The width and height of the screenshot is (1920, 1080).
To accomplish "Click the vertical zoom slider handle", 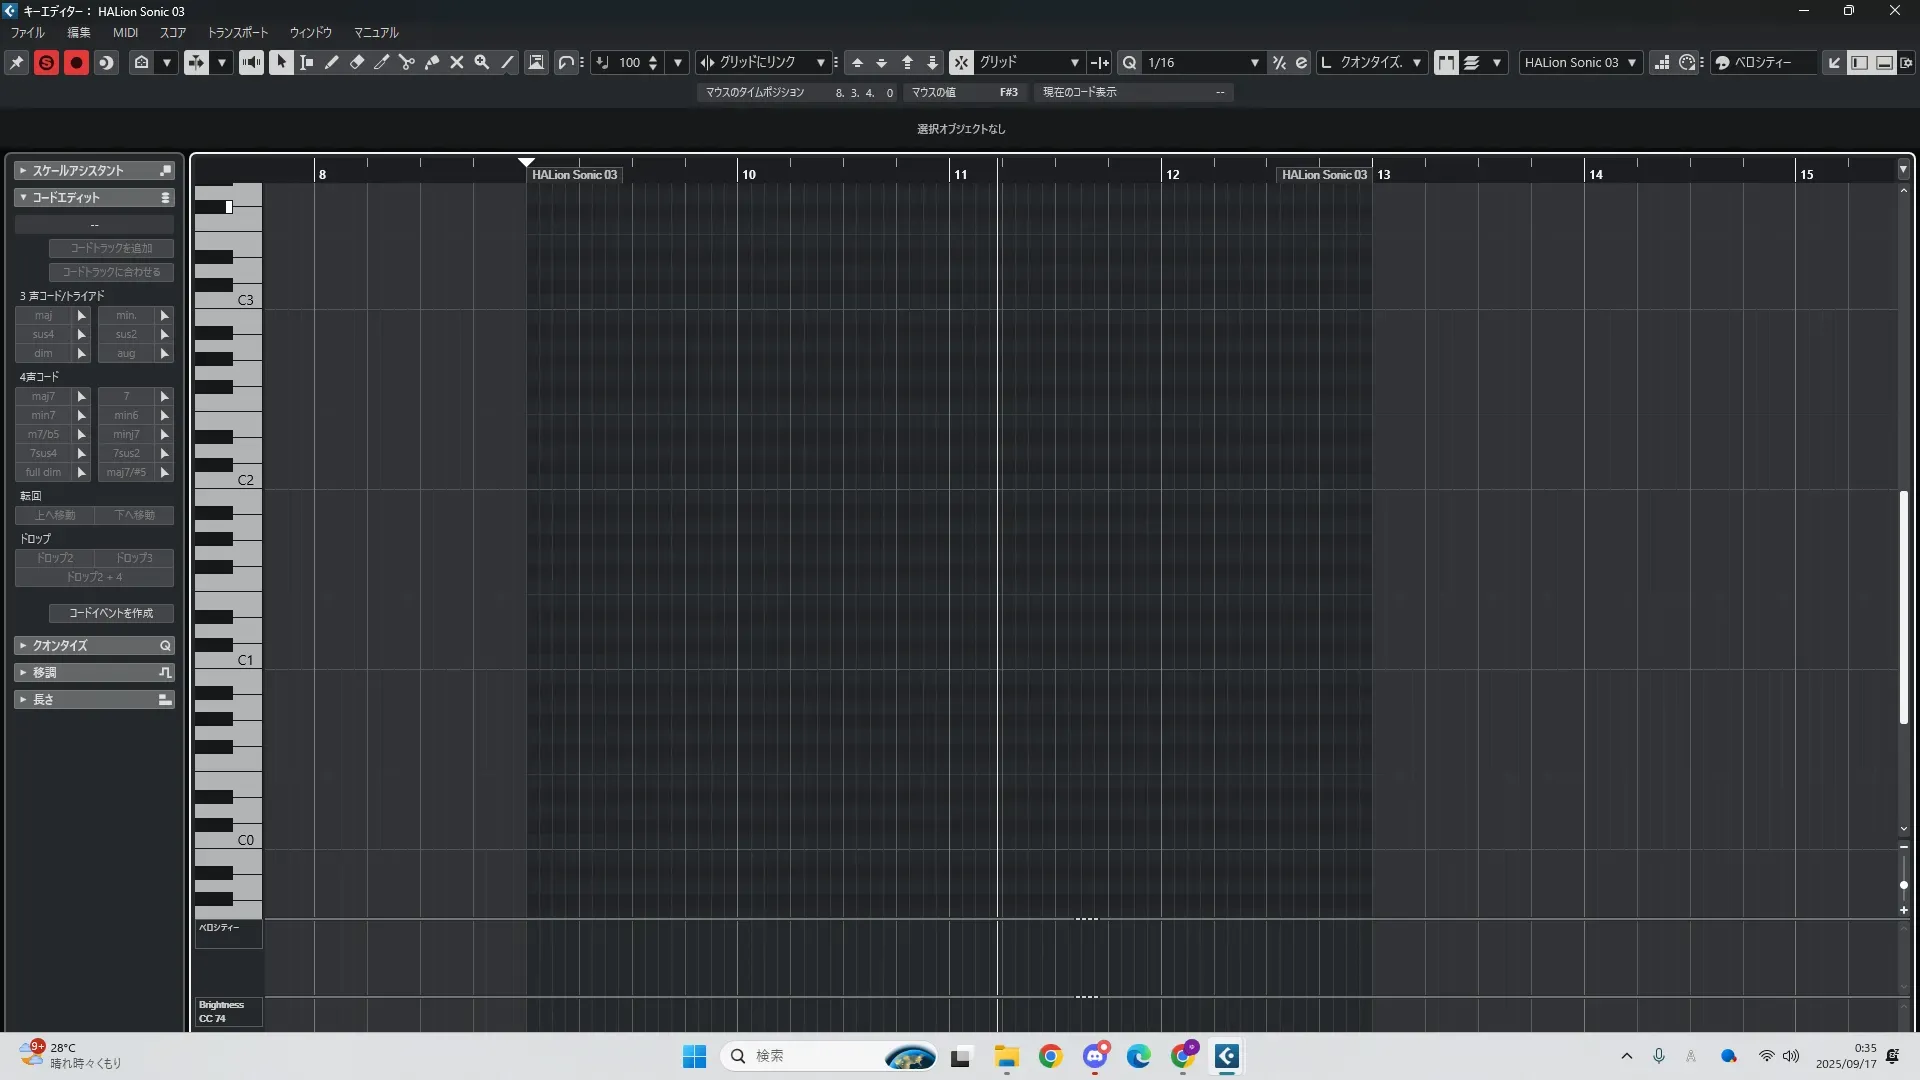I will [1903, 885].
